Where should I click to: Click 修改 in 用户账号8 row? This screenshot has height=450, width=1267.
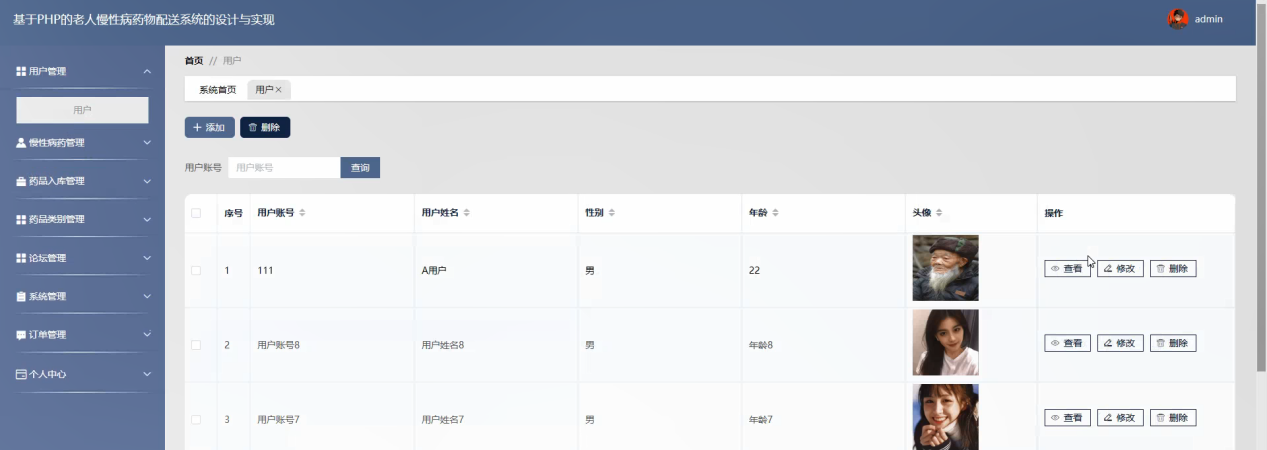tap(1120, 343)
